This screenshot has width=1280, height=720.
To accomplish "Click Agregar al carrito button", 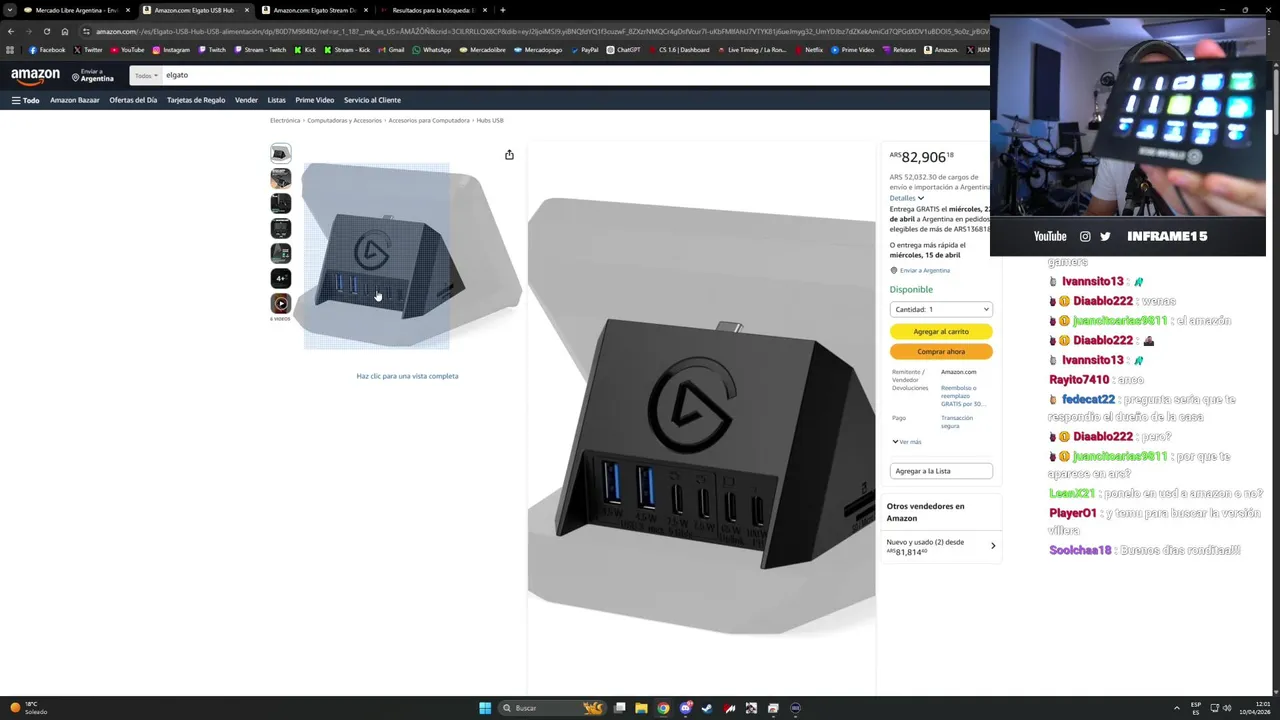I will (x=941, y=331).
